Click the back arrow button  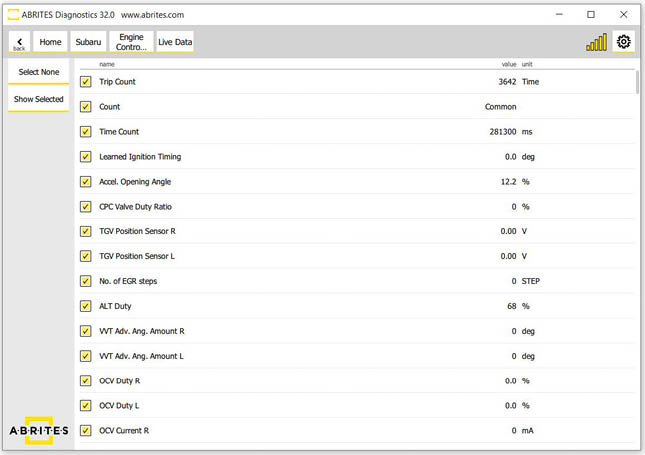click(x=19, y=42)
